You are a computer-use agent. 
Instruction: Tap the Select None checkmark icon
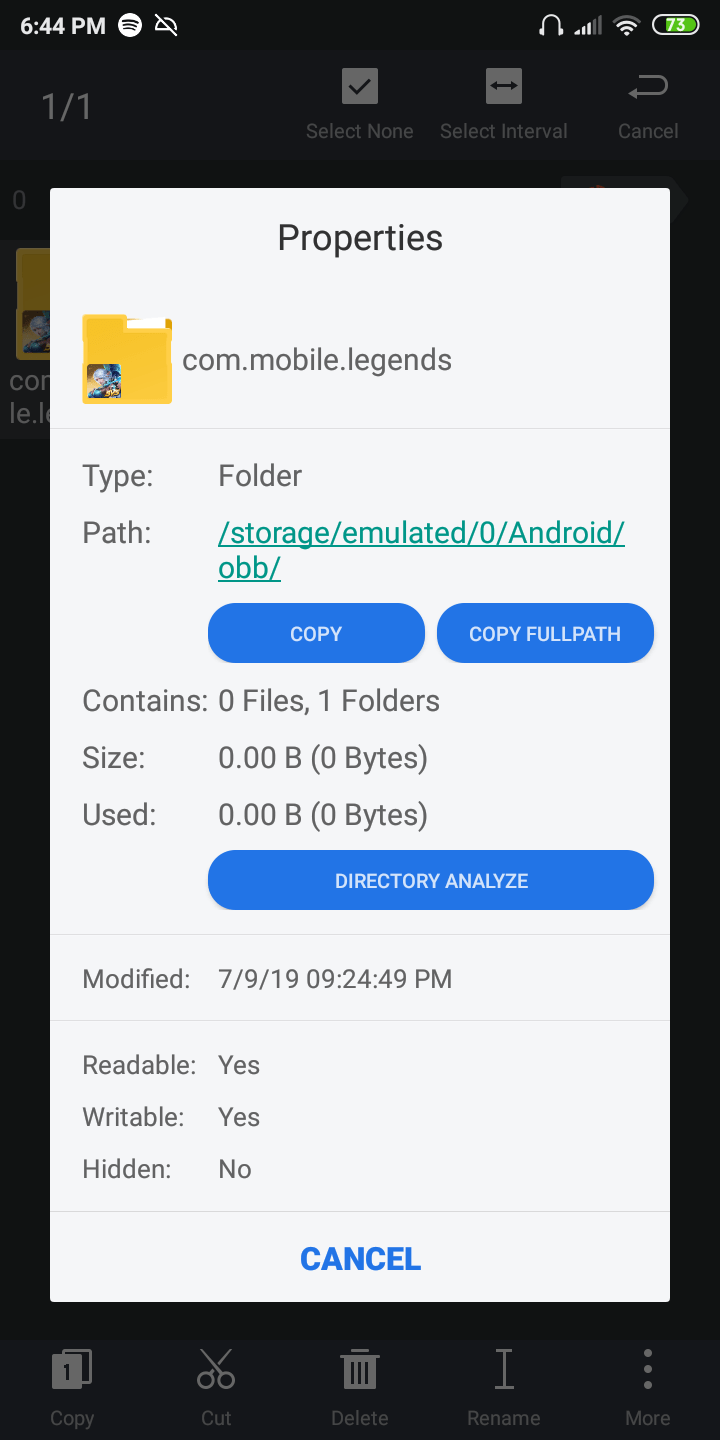point(360,87)
